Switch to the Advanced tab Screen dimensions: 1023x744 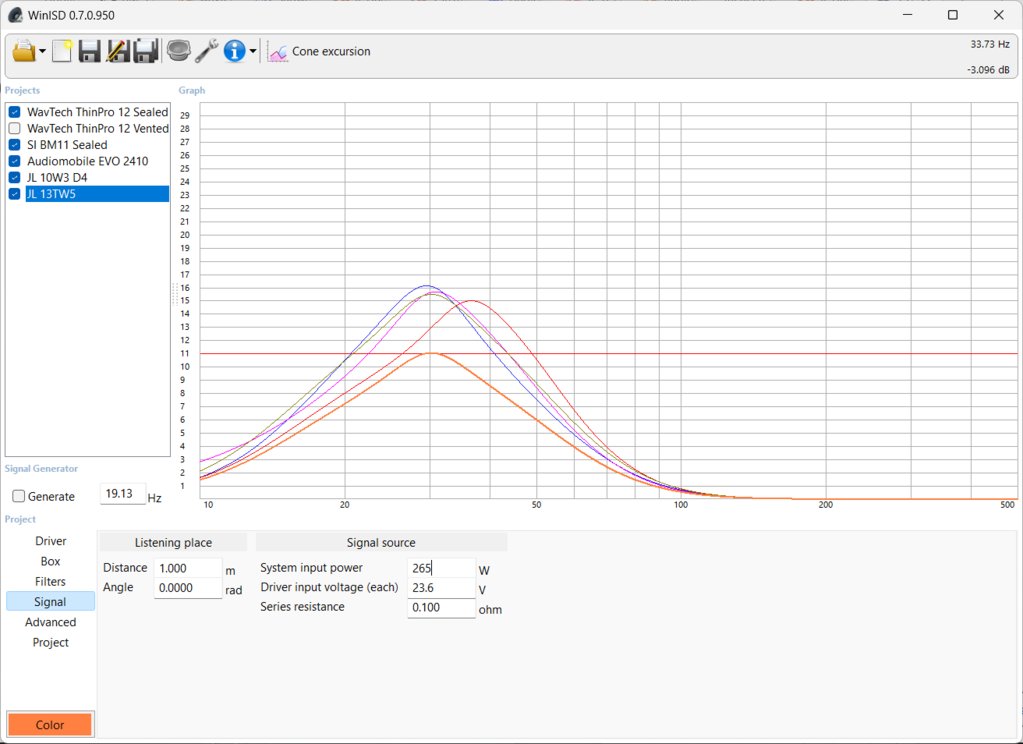click(50, 622)
